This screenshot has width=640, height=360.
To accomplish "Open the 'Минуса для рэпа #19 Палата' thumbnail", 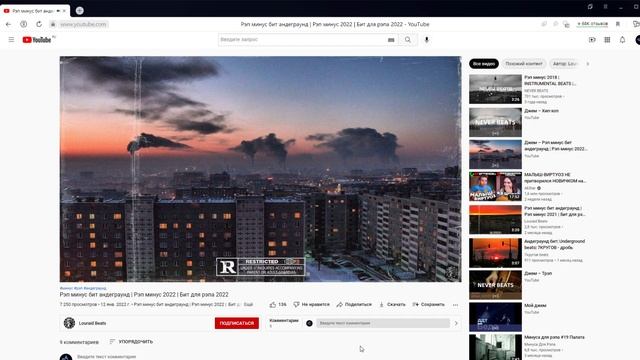I will click(495, 347).
